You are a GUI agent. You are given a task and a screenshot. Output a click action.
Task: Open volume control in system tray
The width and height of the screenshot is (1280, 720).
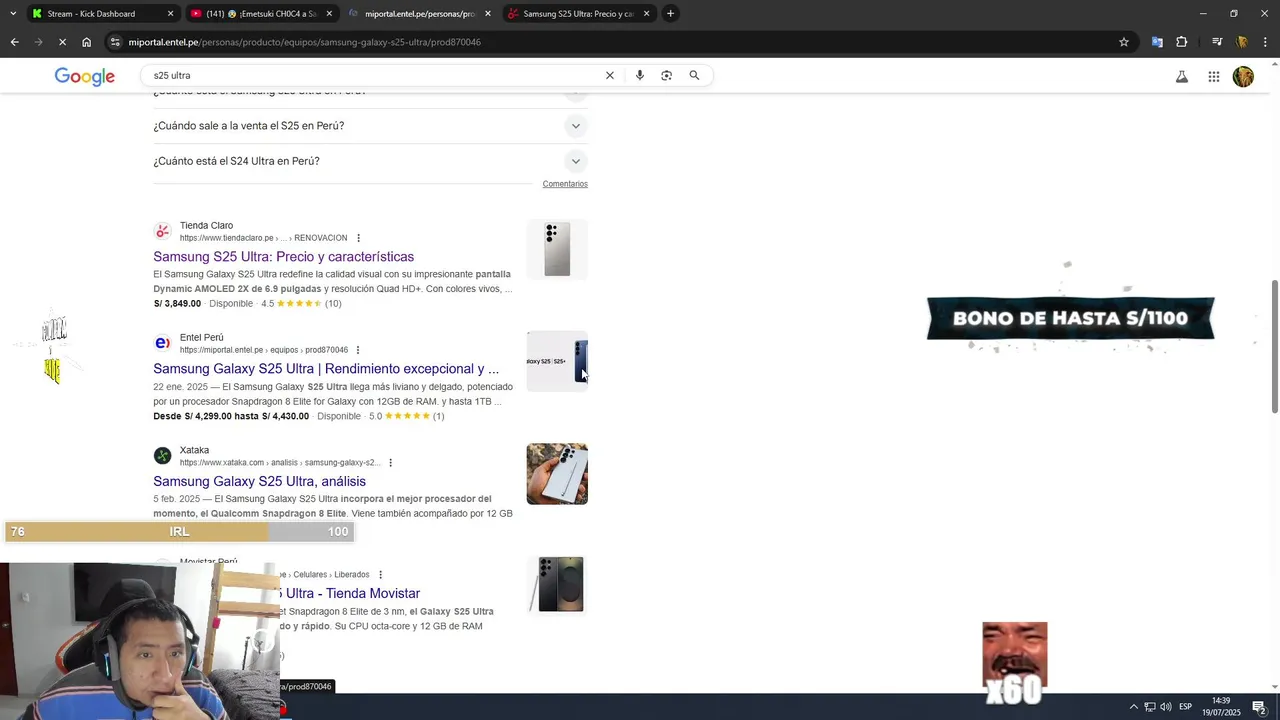pyautogui.click(x=1166, y=707)
